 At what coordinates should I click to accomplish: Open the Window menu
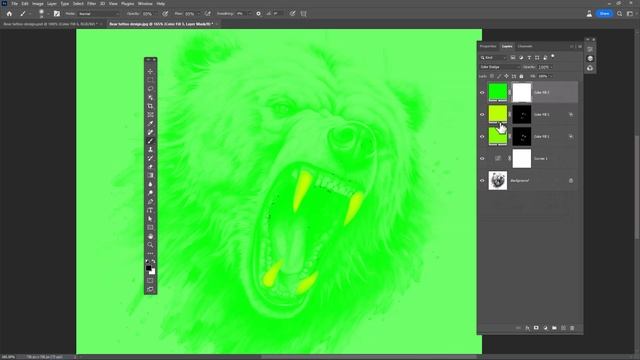[145, 4]
